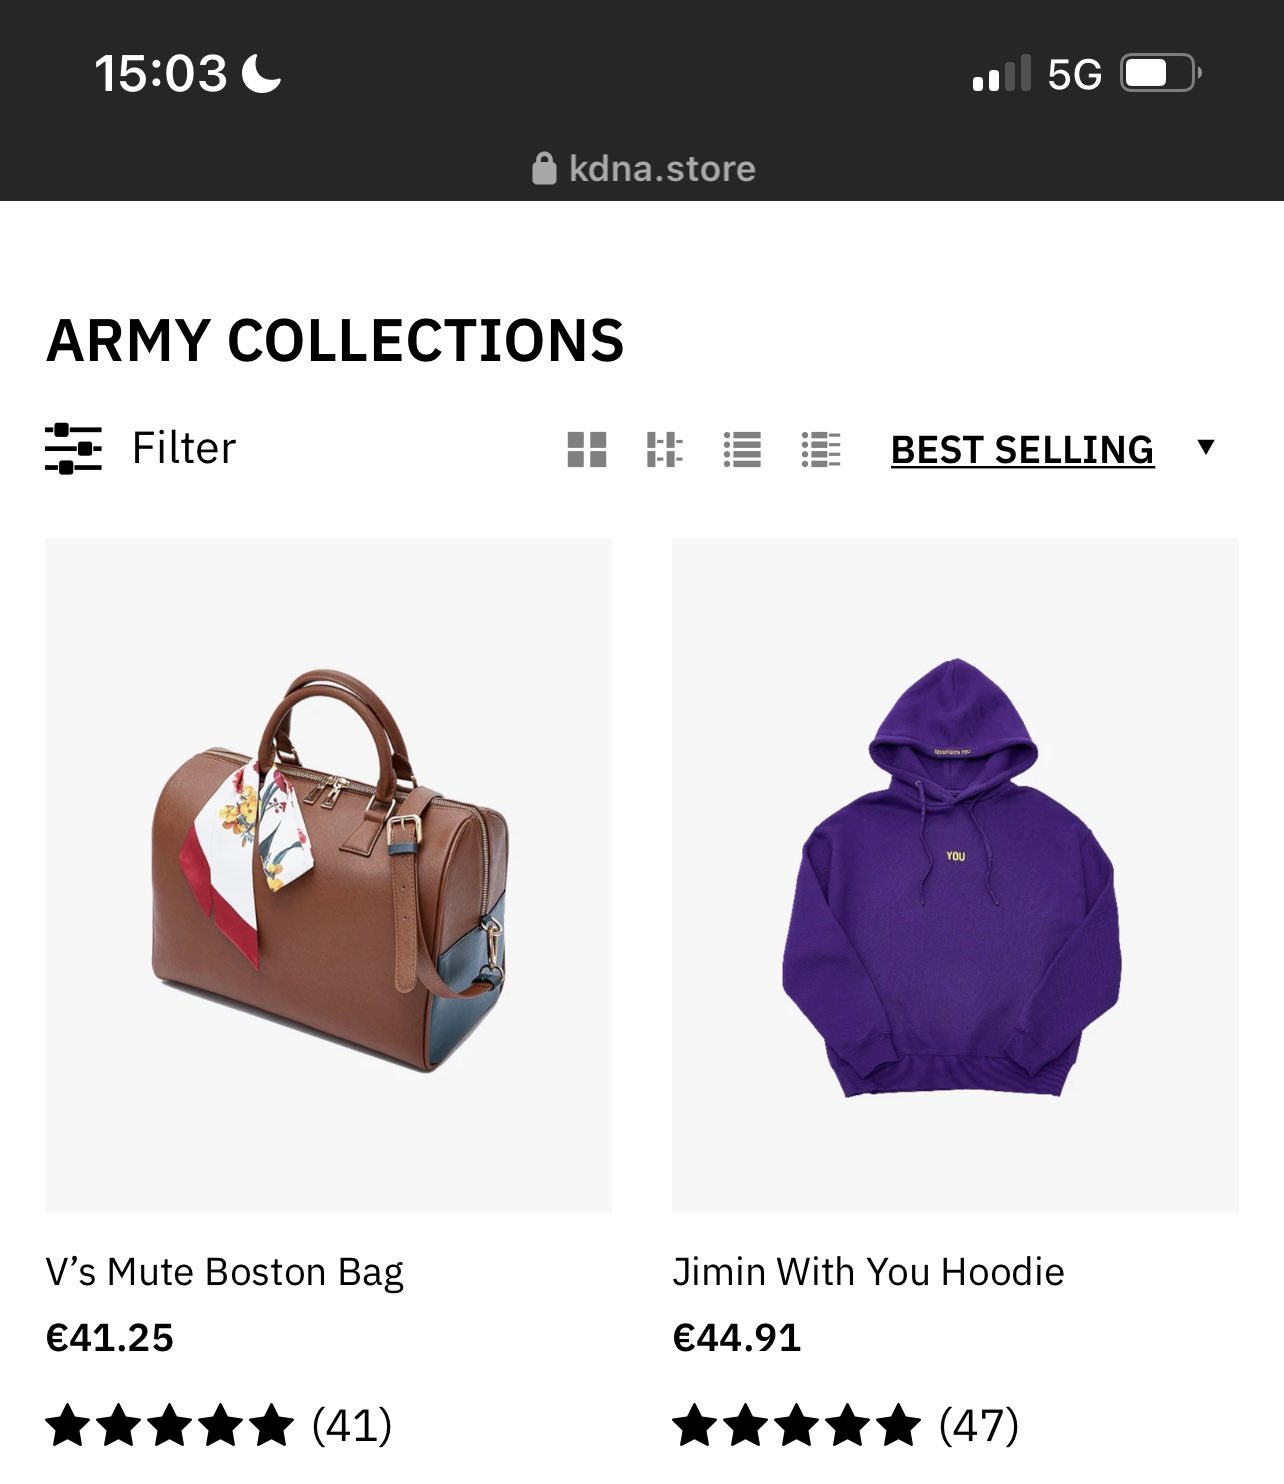Click the sort dropdown arrow
This screenshot has height=1484, width=1284.
coord(1206,447)
